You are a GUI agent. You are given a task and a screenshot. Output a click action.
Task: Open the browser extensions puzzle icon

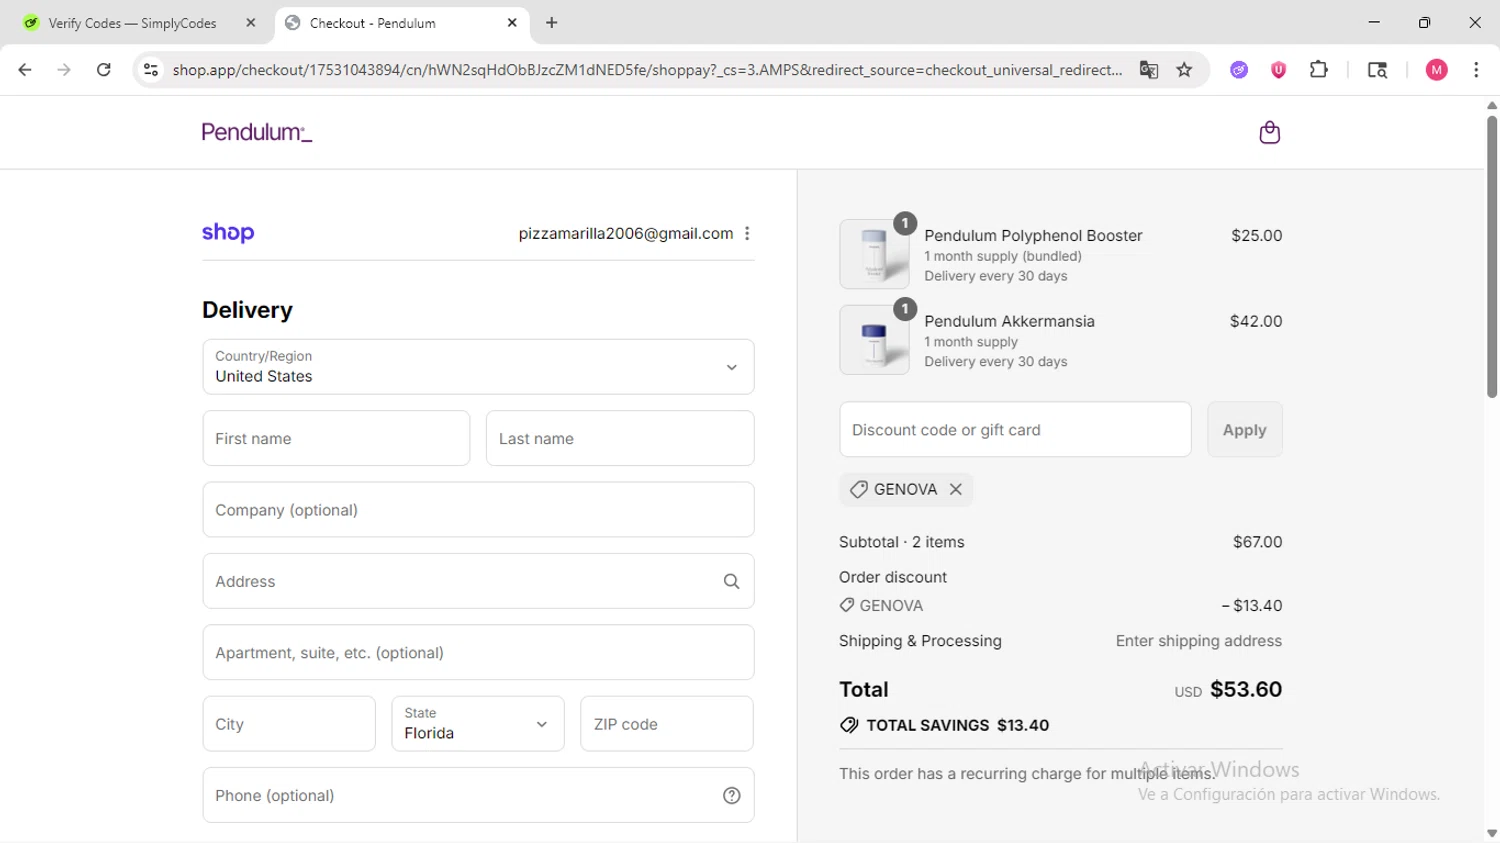pyautogui.click(x=1319, y=70)
